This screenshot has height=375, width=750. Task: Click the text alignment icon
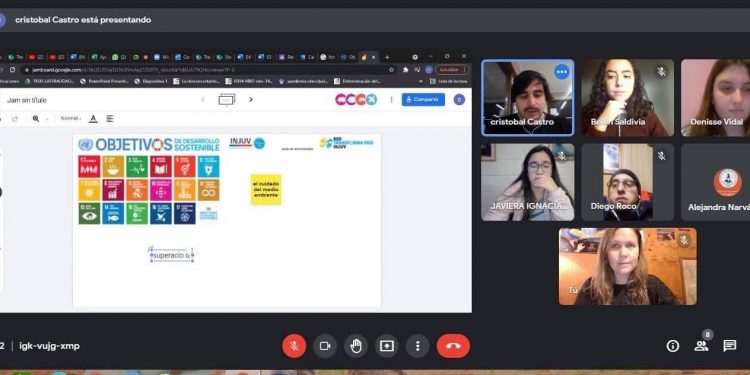point(110,119)
